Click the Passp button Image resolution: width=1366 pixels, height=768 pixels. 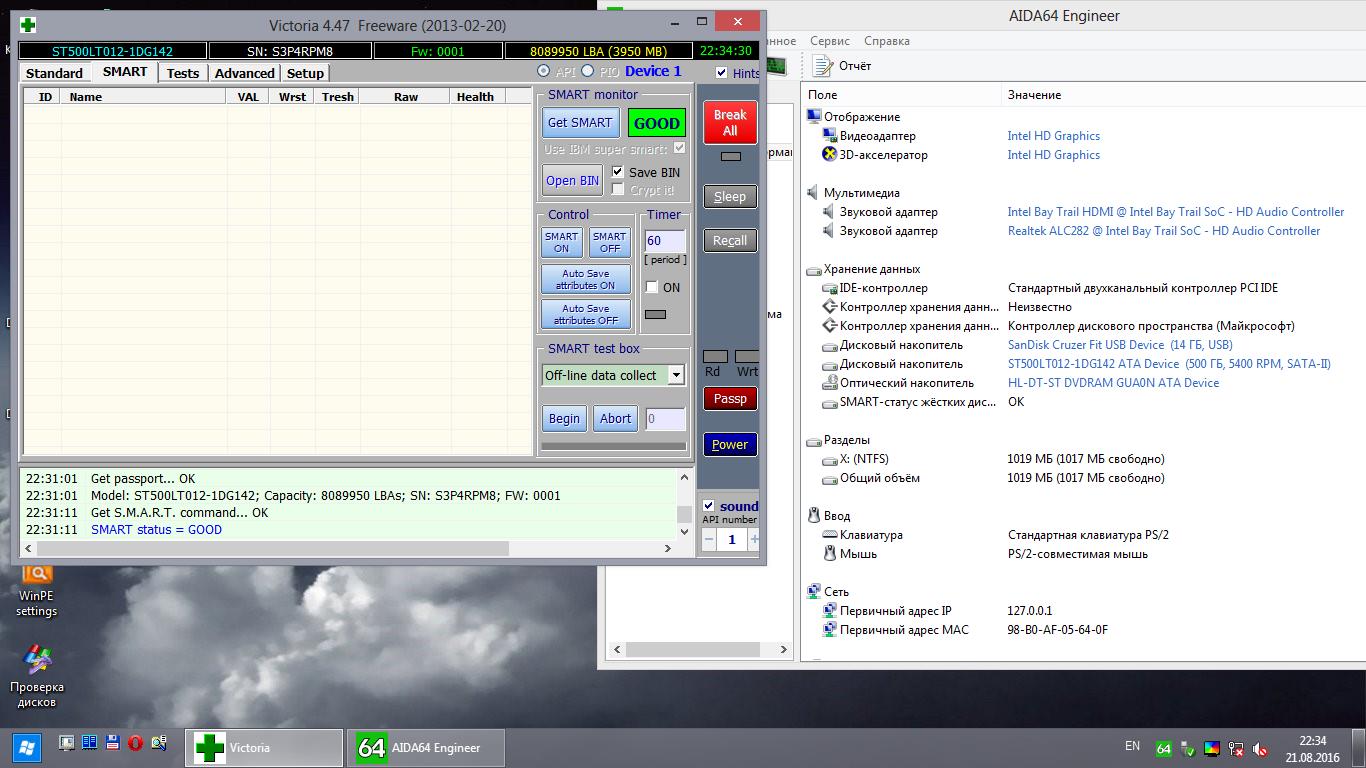(x=730, y=399)
